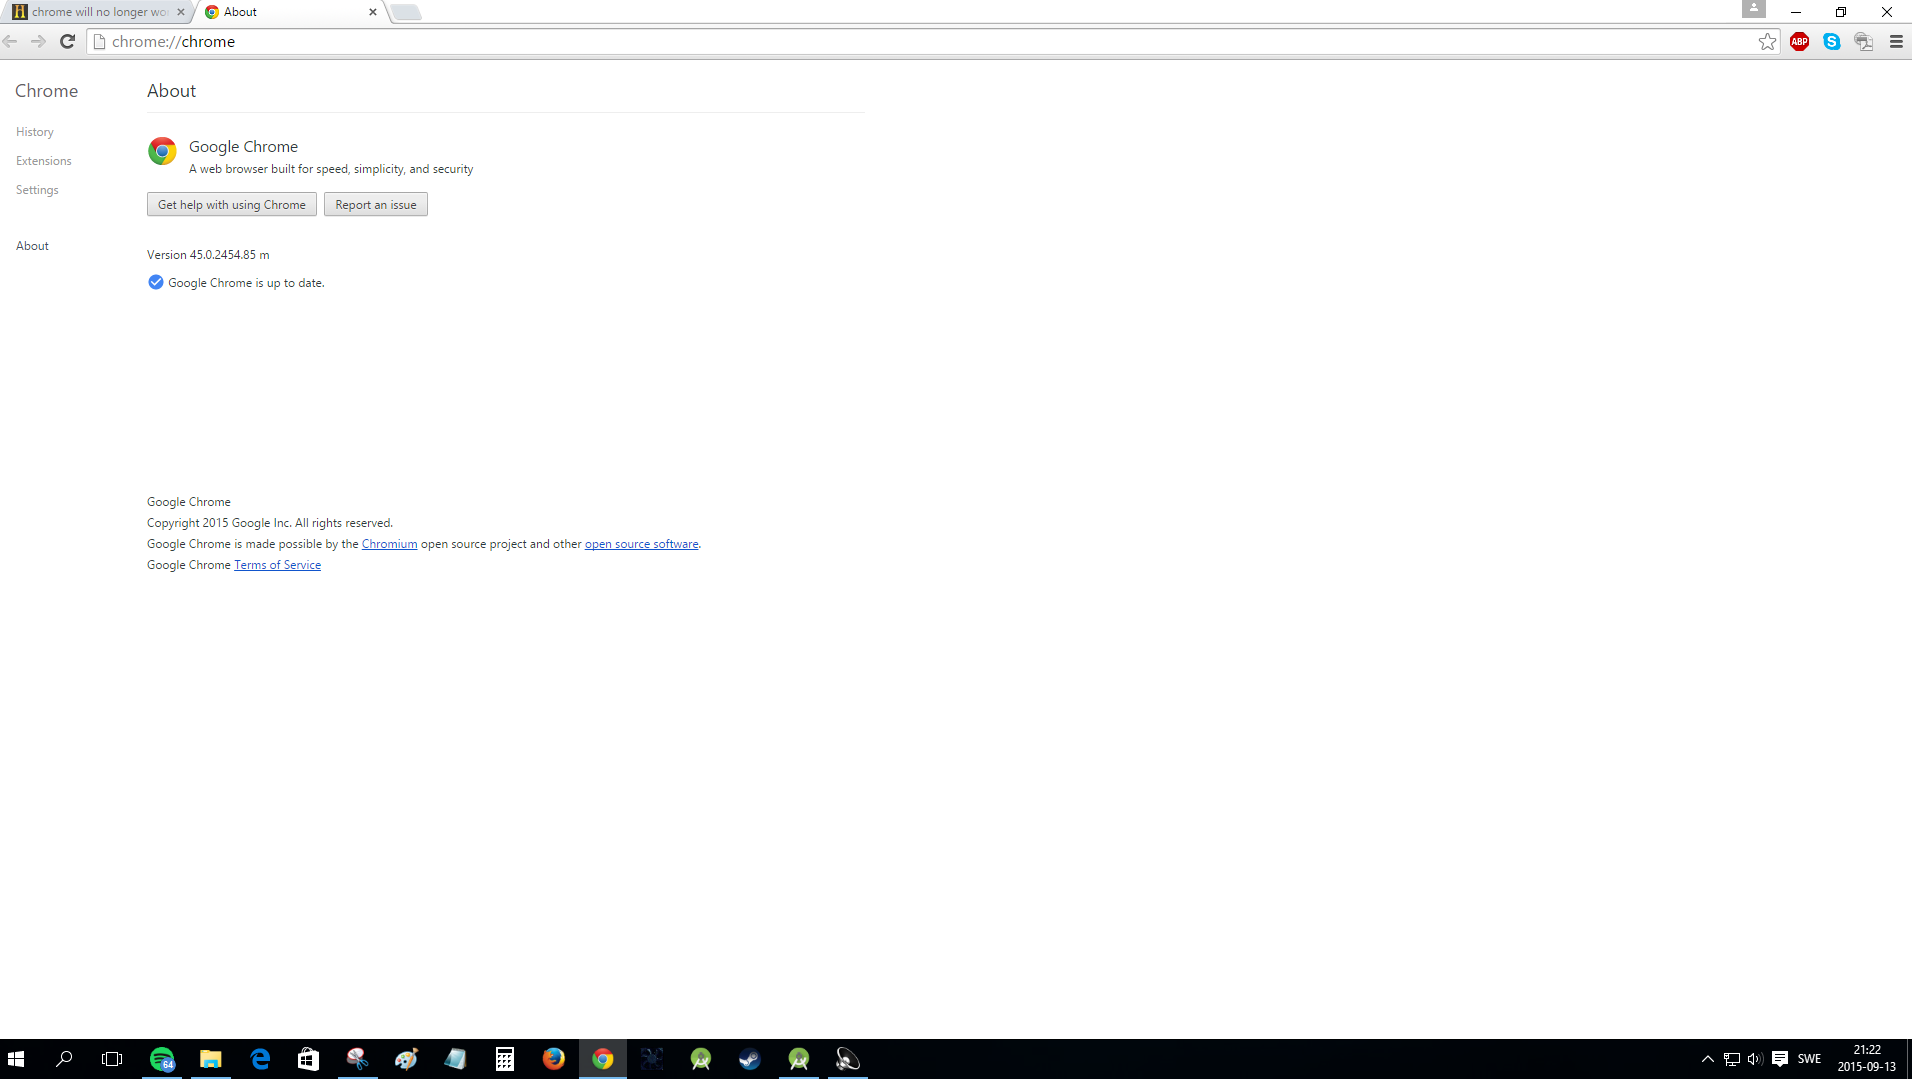Open the Notepad icon on the taskbar

point(455,1059)
